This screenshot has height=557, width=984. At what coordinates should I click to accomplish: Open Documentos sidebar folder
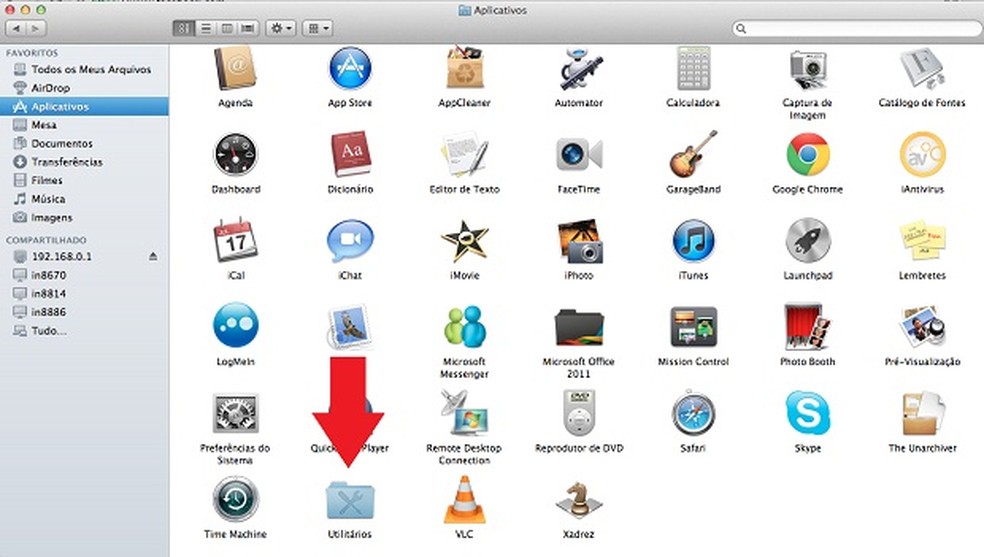[84, 144]
